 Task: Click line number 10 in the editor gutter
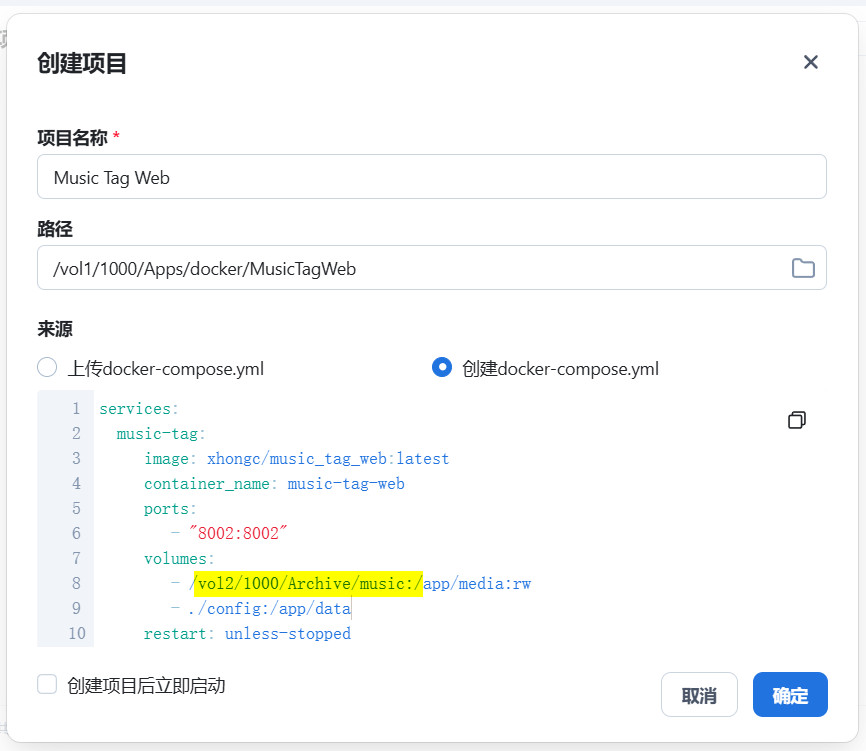tap(77, 633)
